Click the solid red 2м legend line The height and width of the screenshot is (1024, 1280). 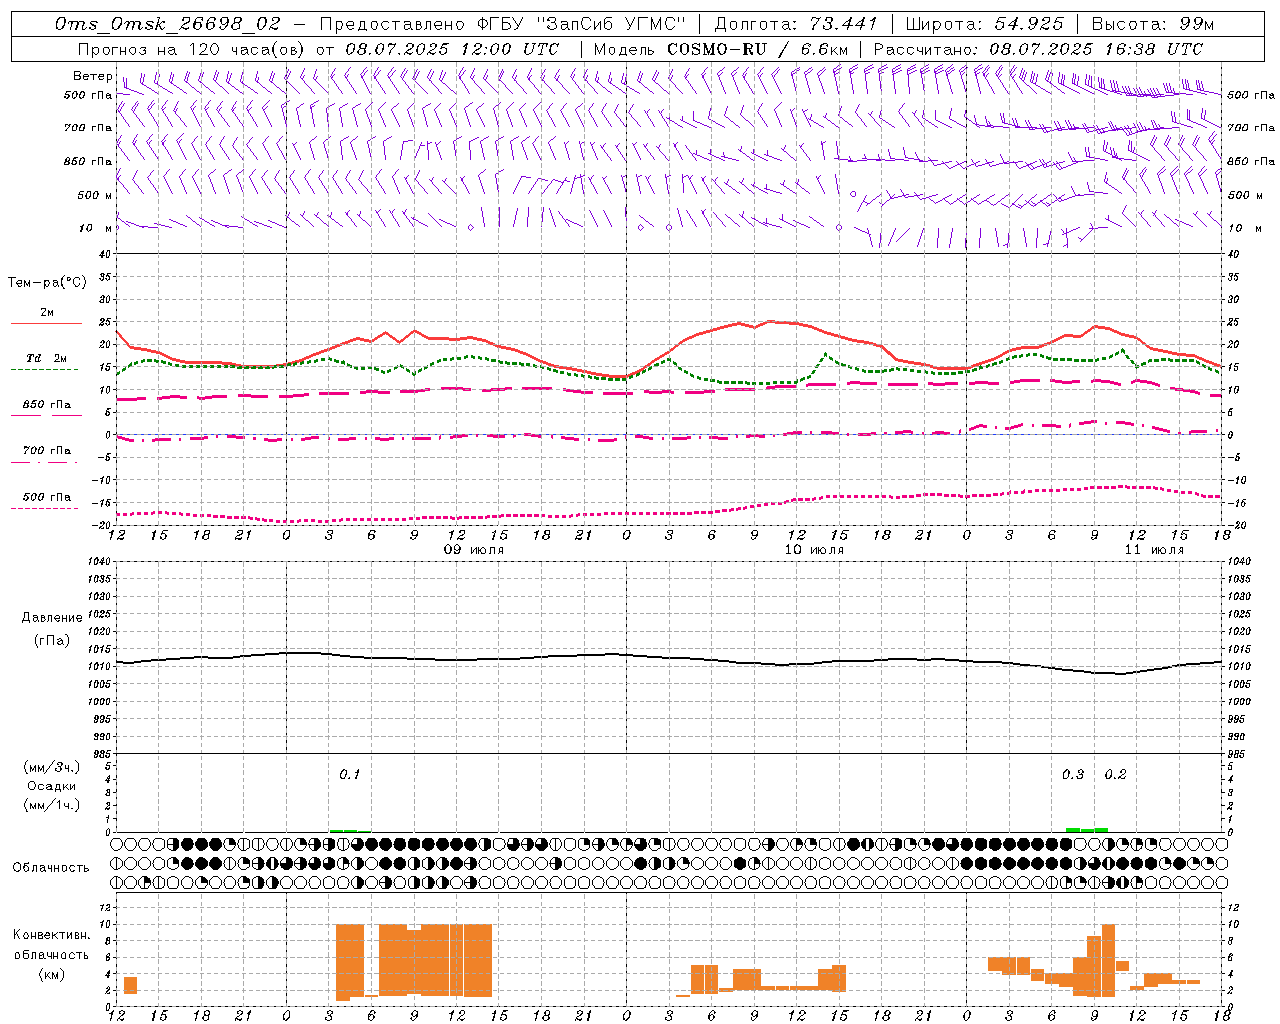click(46, 323)
